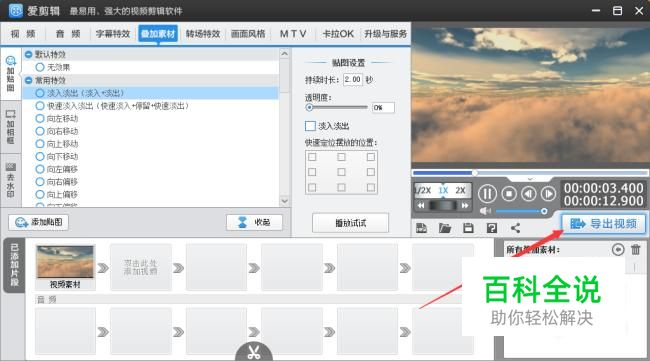The width and height of the screenshot is (650, 361).
Task: Stop the video preview playback
Action: point(509,194)
